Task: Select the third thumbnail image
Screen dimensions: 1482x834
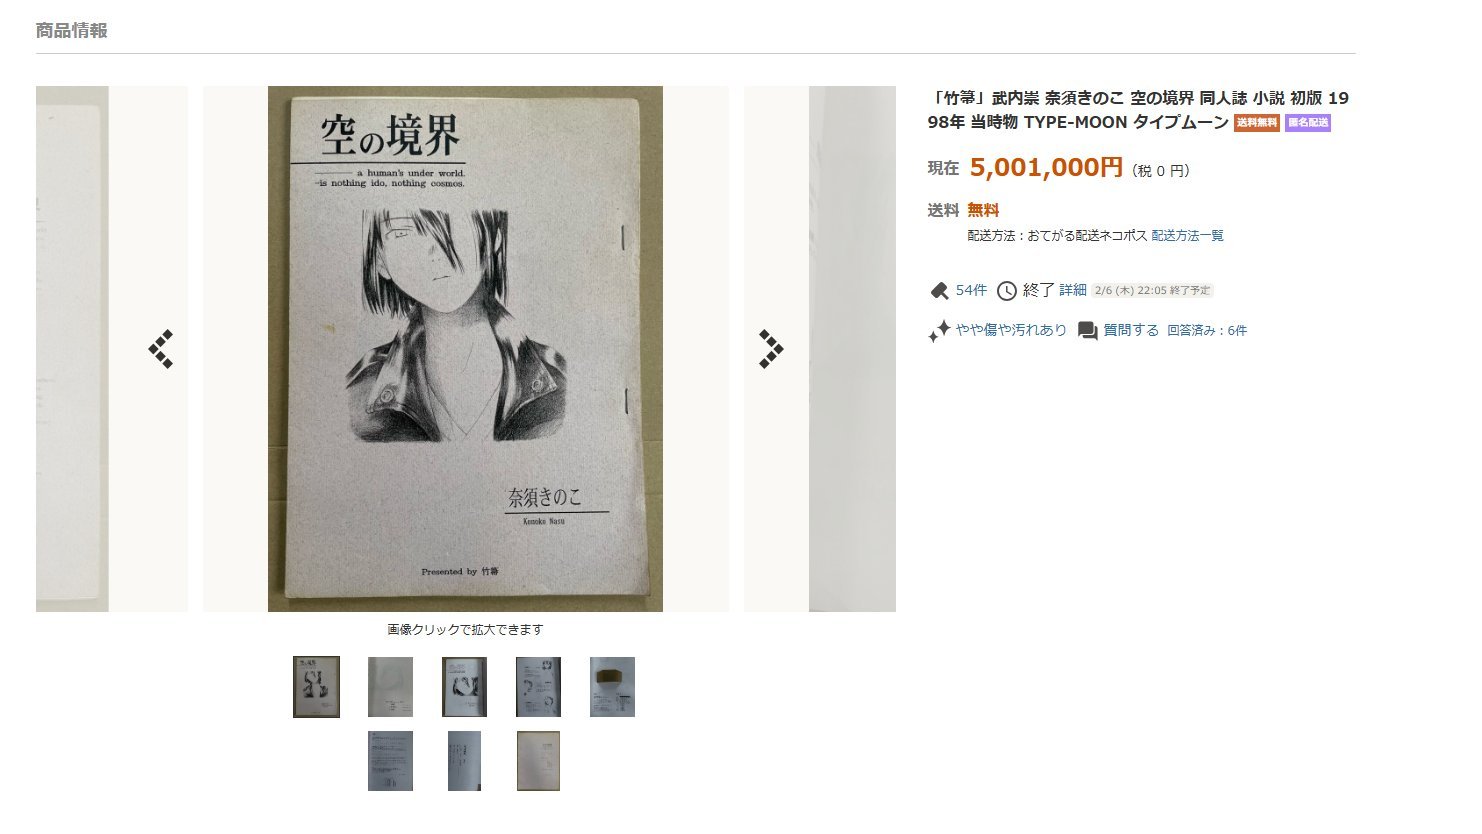Action: point(464,687)
